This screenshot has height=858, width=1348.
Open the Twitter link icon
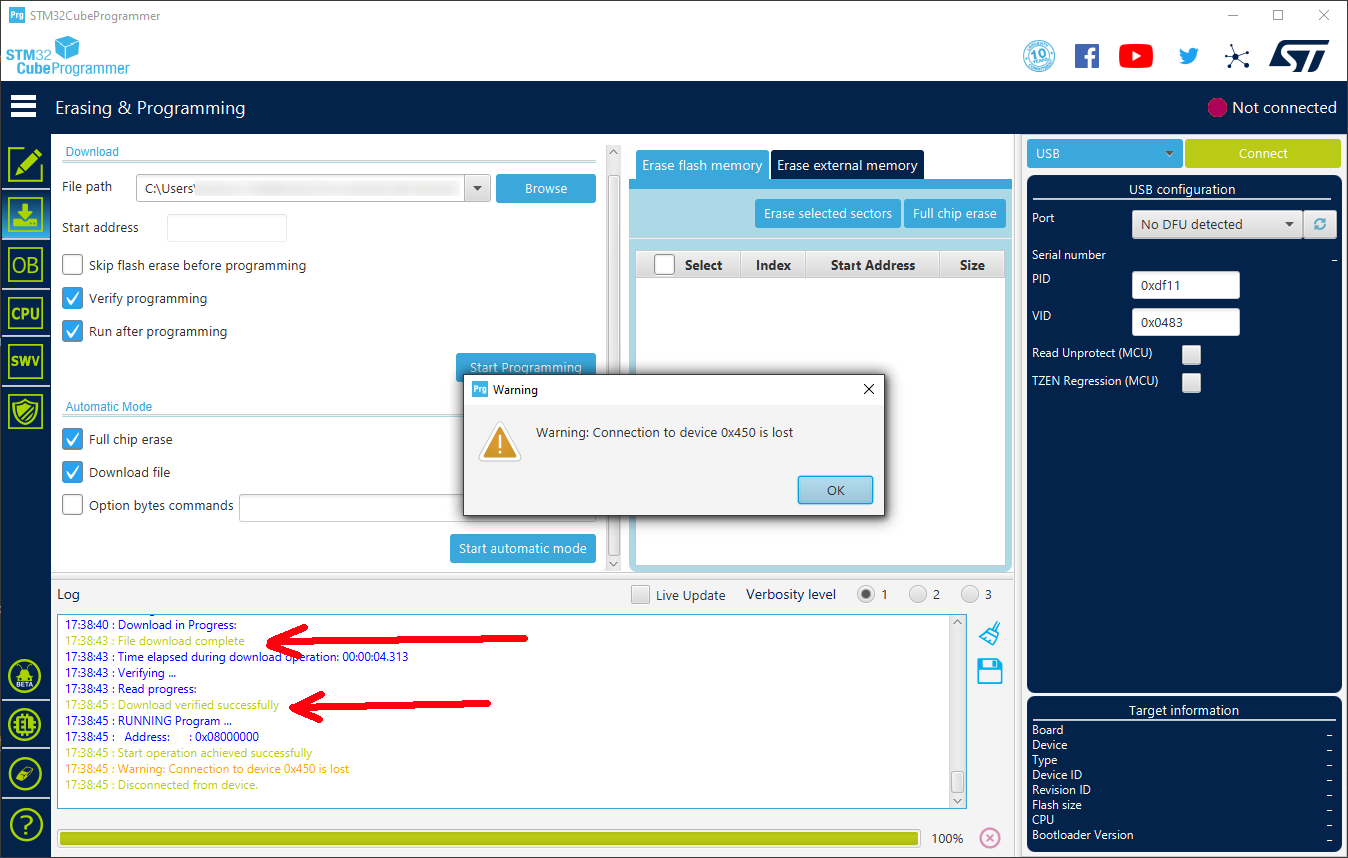[x=1188, y=56]
